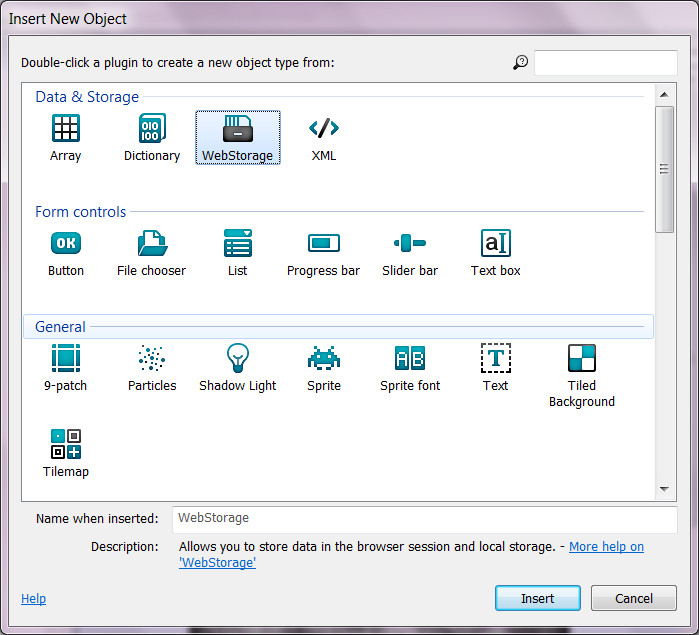Select the 9-patch plugin icon
This screenshot has height=635, width=699.
pos(66,359)
